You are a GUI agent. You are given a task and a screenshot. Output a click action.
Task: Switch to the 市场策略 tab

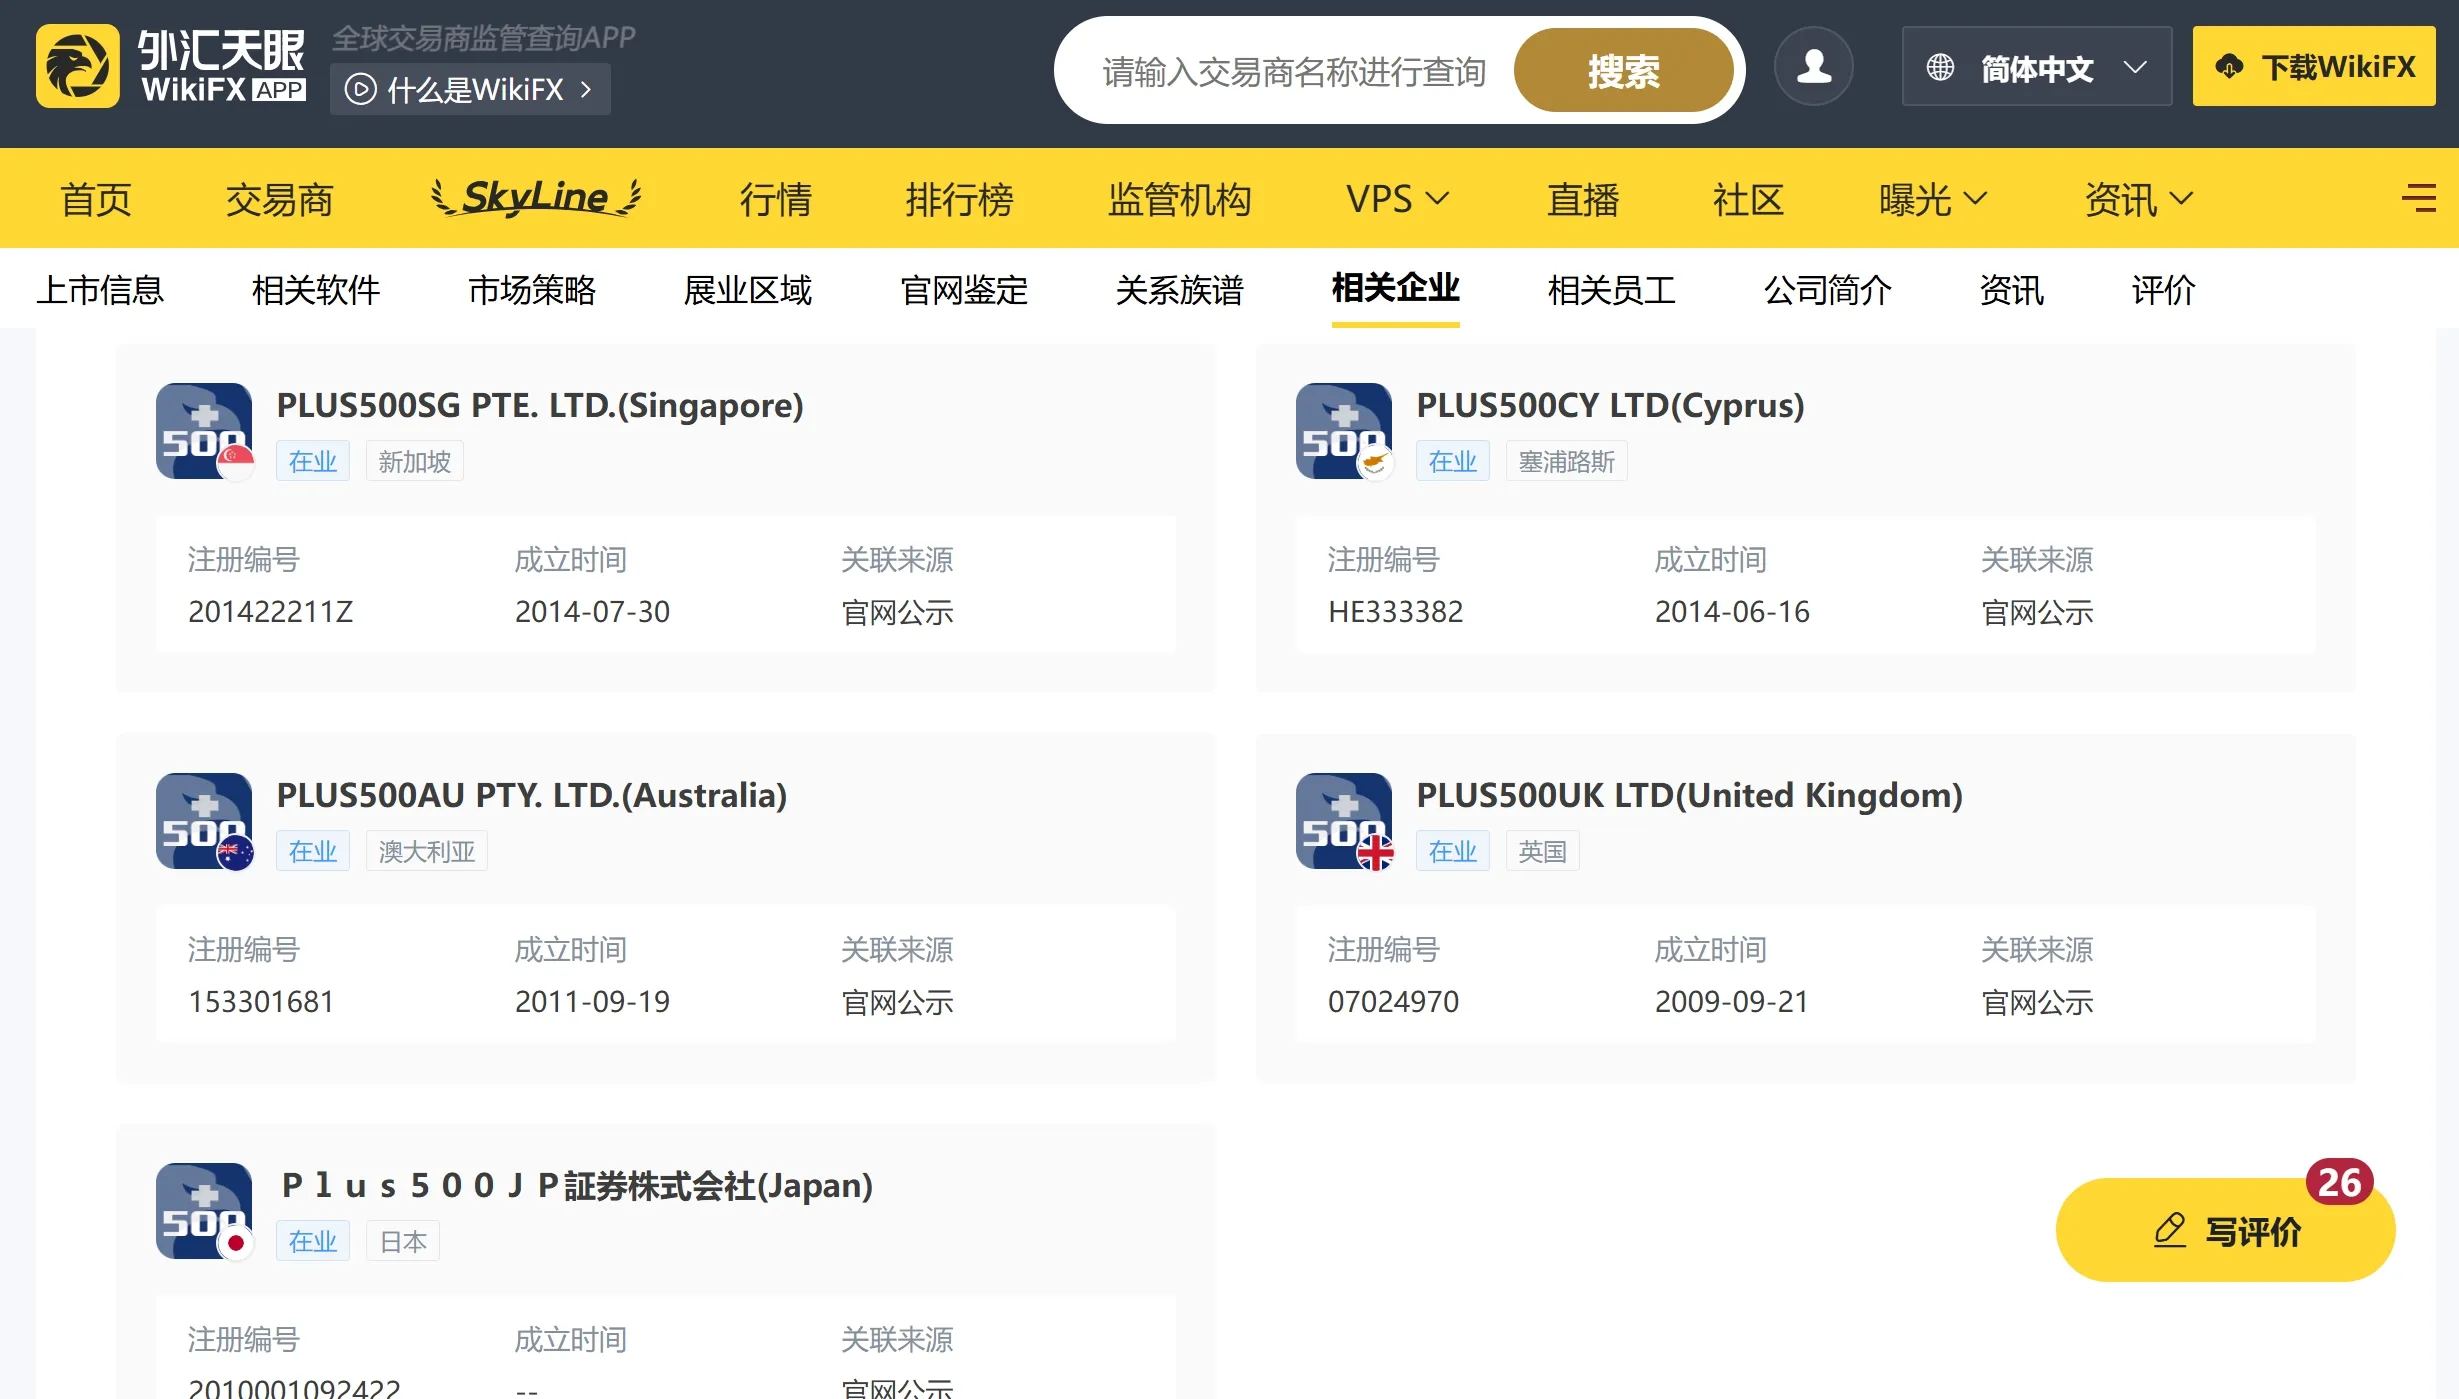point(532,289)
